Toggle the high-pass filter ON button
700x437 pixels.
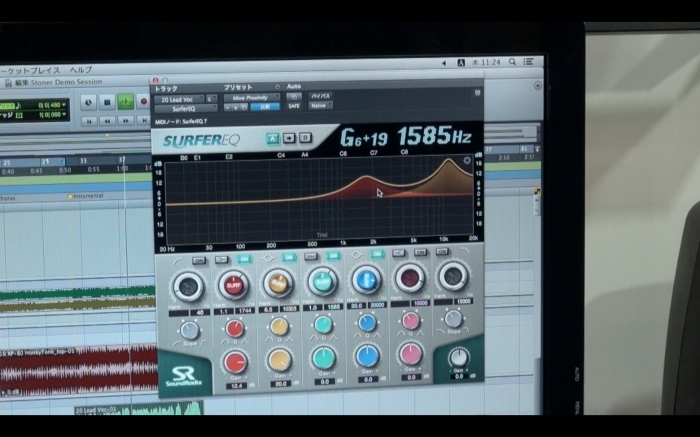click(199, 260)
